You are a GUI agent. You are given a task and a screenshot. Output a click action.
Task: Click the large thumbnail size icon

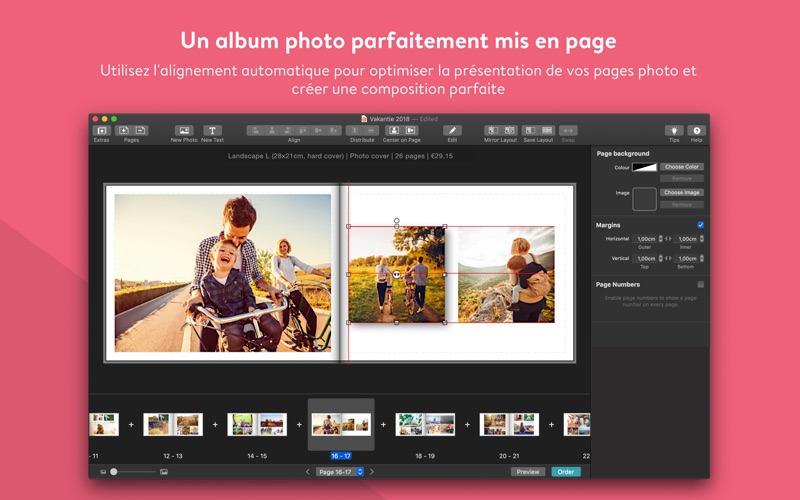point(164,472)
